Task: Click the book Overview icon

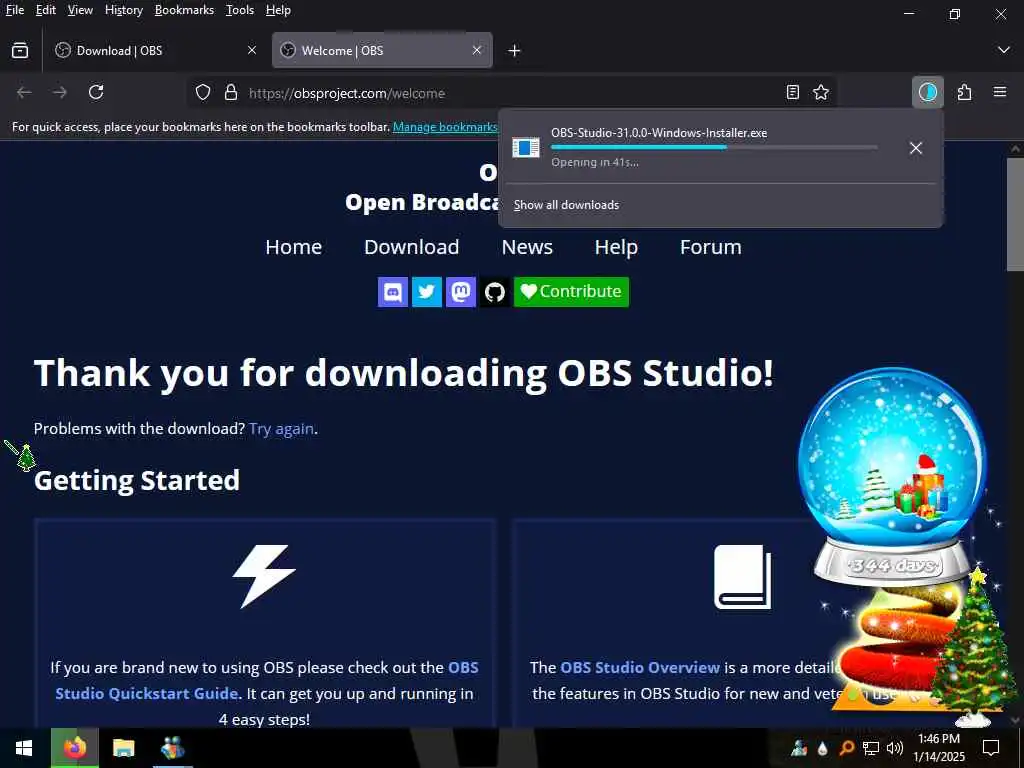Action: click(743, 577)
